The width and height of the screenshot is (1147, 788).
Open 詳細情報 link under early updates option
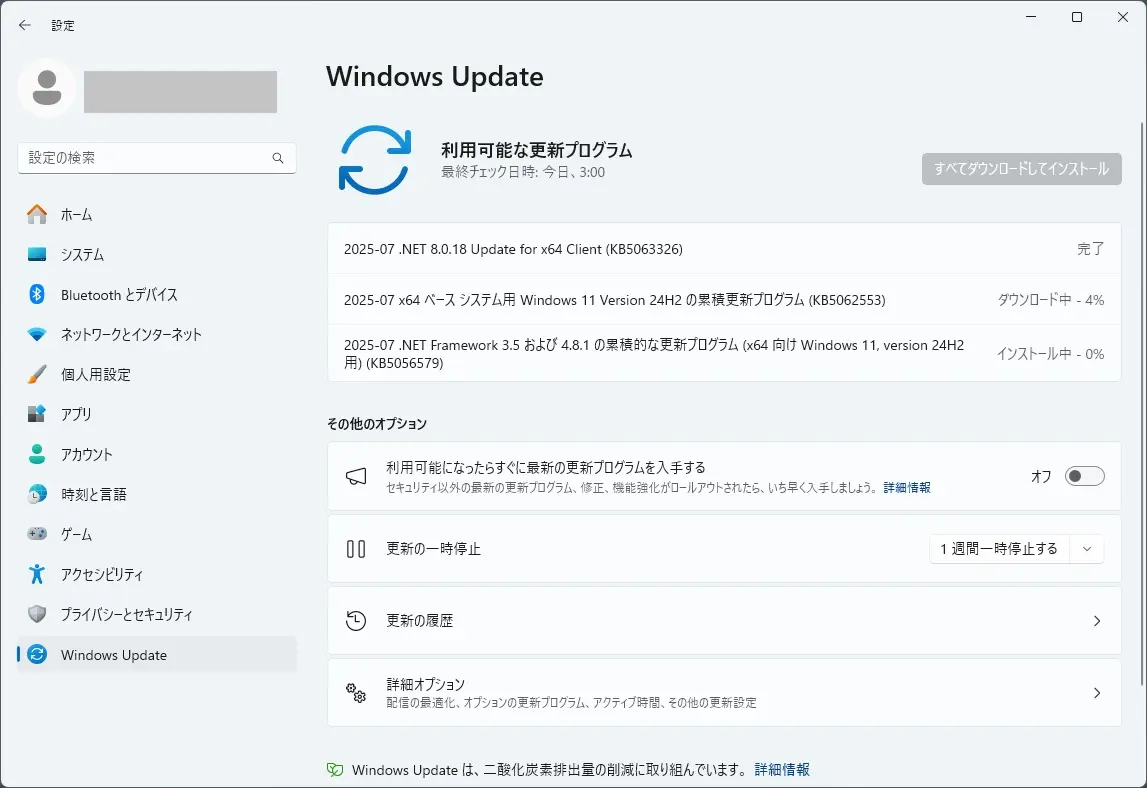click(907, 487)
